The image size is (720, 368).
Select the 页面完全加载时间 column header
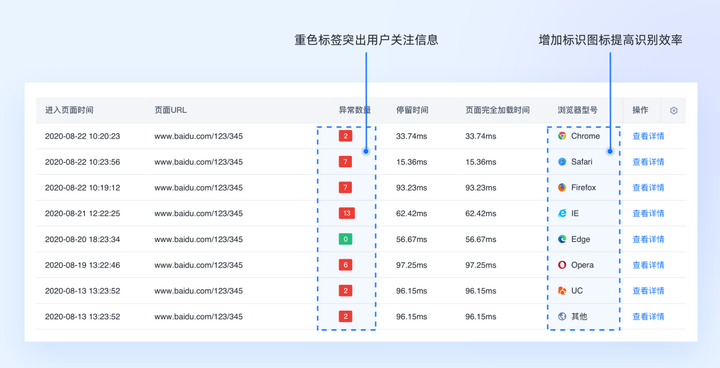(497, 110)
